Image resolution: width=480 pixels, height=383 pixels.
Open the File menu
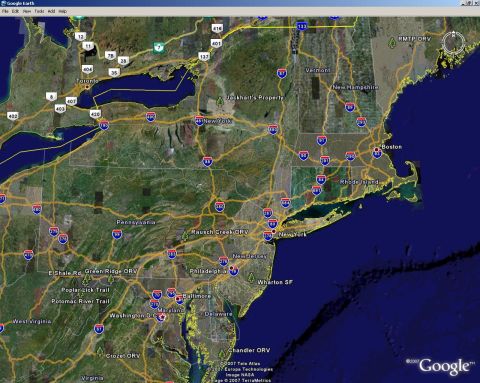coord(5,11)
